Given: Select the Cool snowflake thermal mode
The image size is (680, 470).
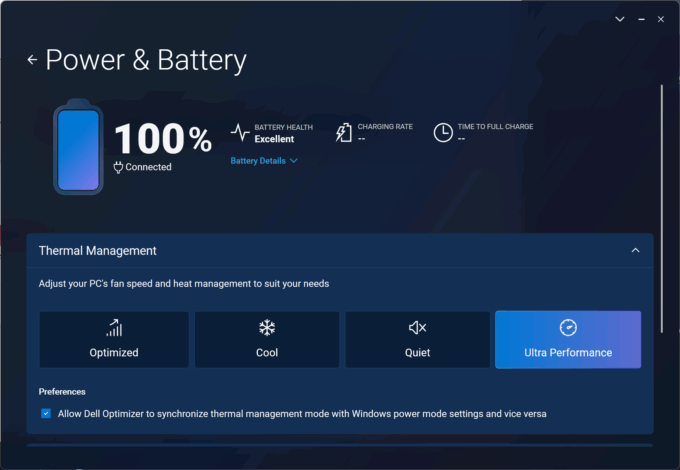Looking at the screenshot, I should click(266, 339).
